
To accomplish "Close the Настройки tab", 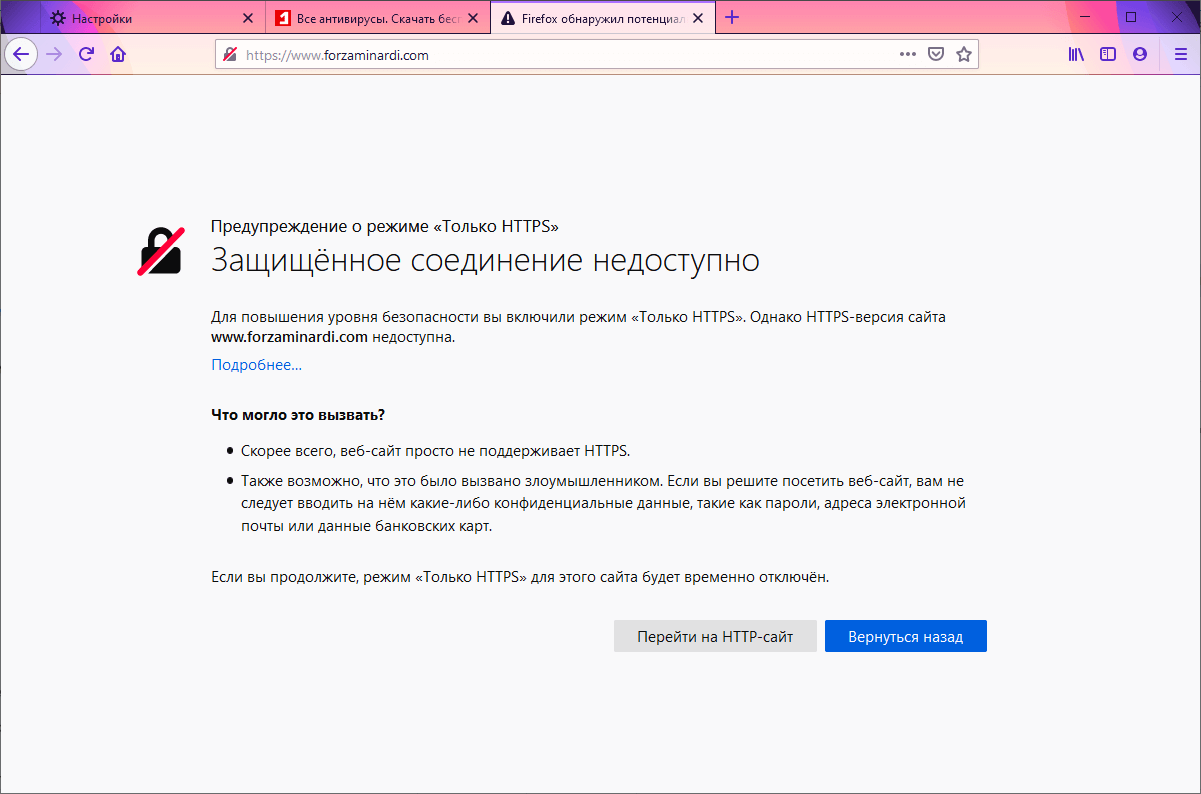I will (249, 17).
